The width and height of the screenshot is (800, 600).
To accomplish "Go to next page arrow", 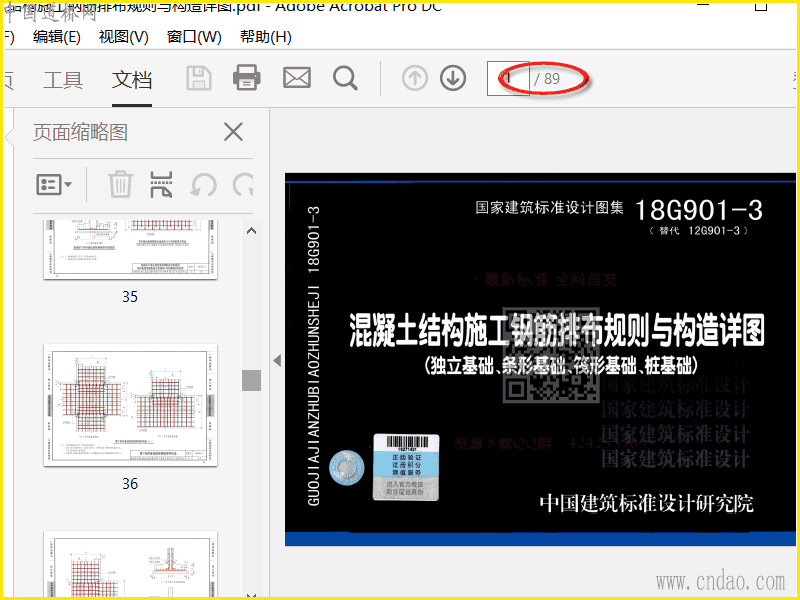I will tap(453, 79).
